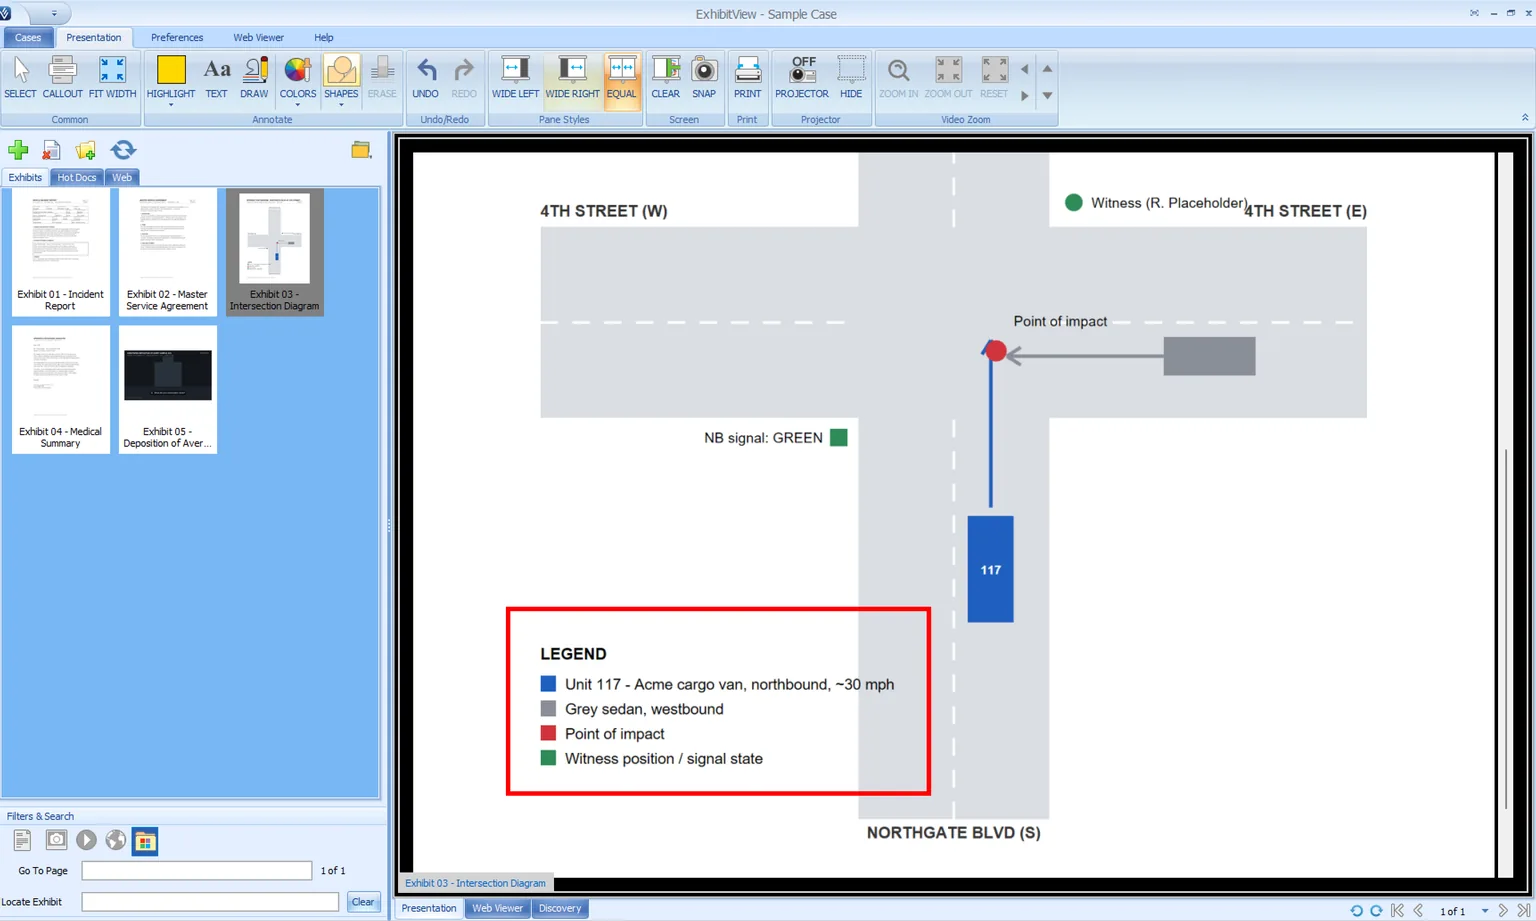Add folder of exhibits icon
This screenshot has width=1536, height=921.
86,150
